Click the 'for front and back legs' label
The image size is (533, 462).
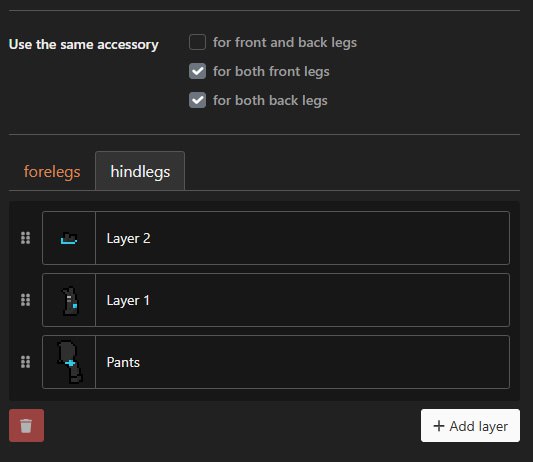click(x=285, y=42)
